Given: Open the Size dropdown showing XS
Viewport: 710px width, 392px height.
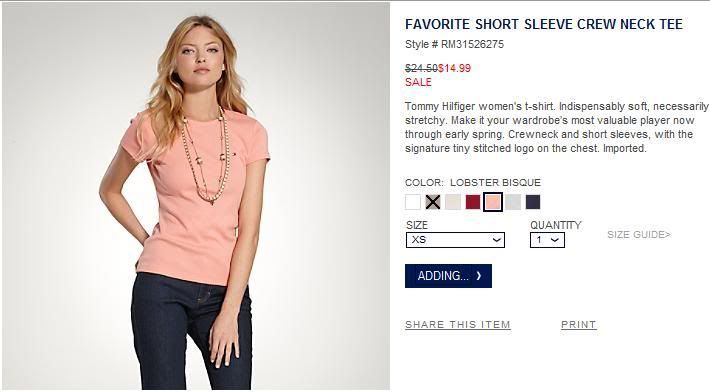Looking at the screenshot, I should coord(455,240).
